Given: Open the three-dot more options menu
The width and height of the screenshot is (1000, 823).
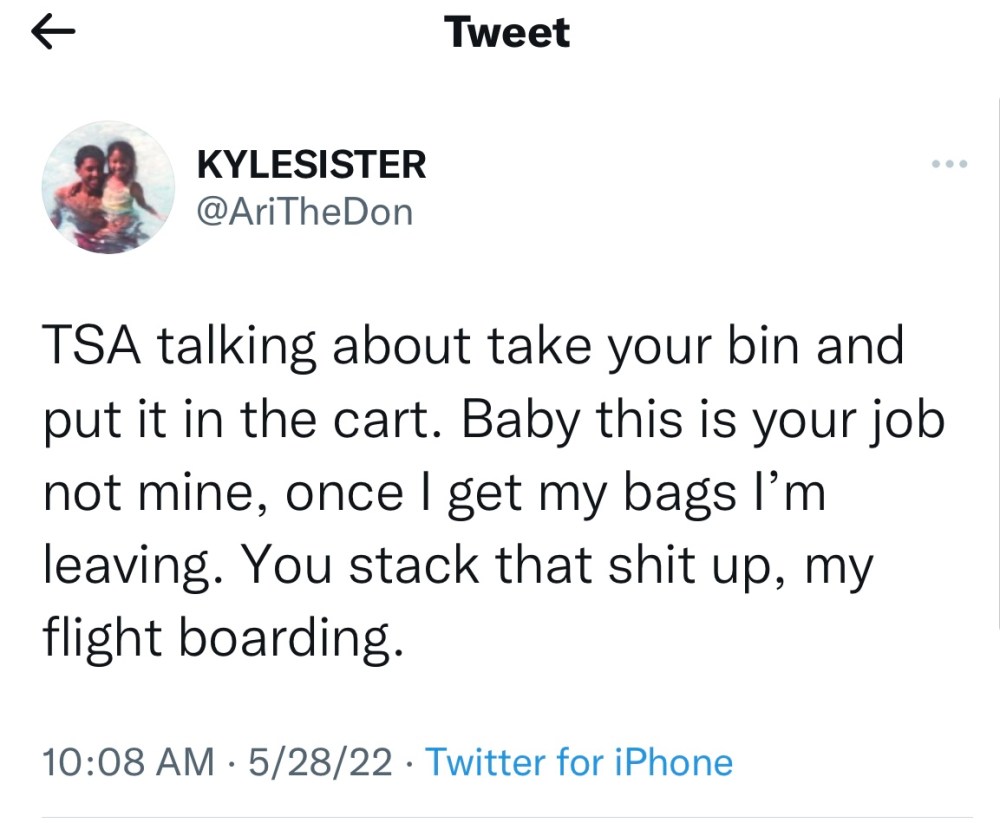Looking at the screenshot, I should coord(949,165).
